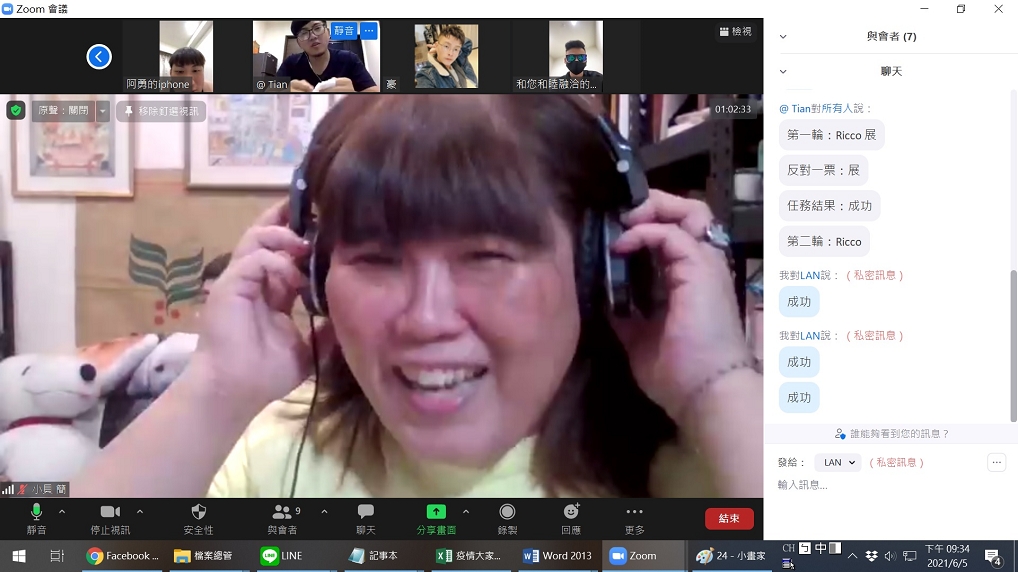The image size is (1018, 572).
Task: Start Share Screen green icon
Action: tap(436, 519)
